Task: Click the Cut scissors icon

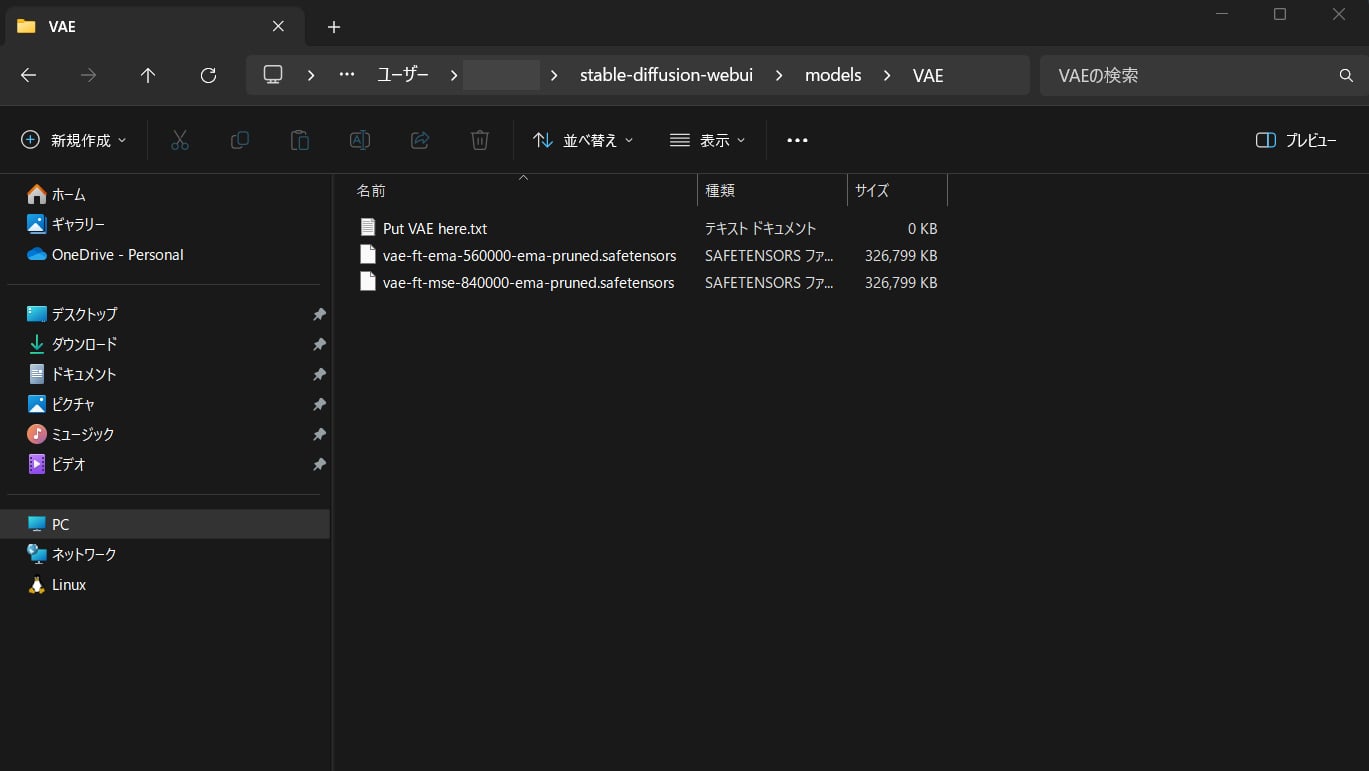Action: 180,140
